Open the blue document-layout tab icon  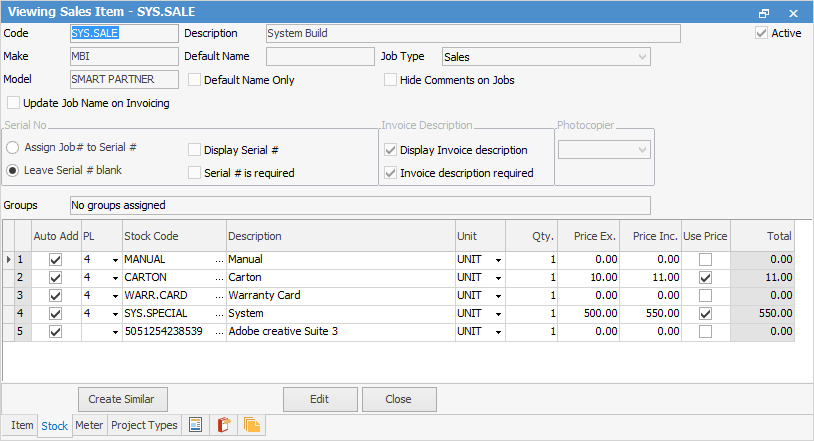point(196,425)
